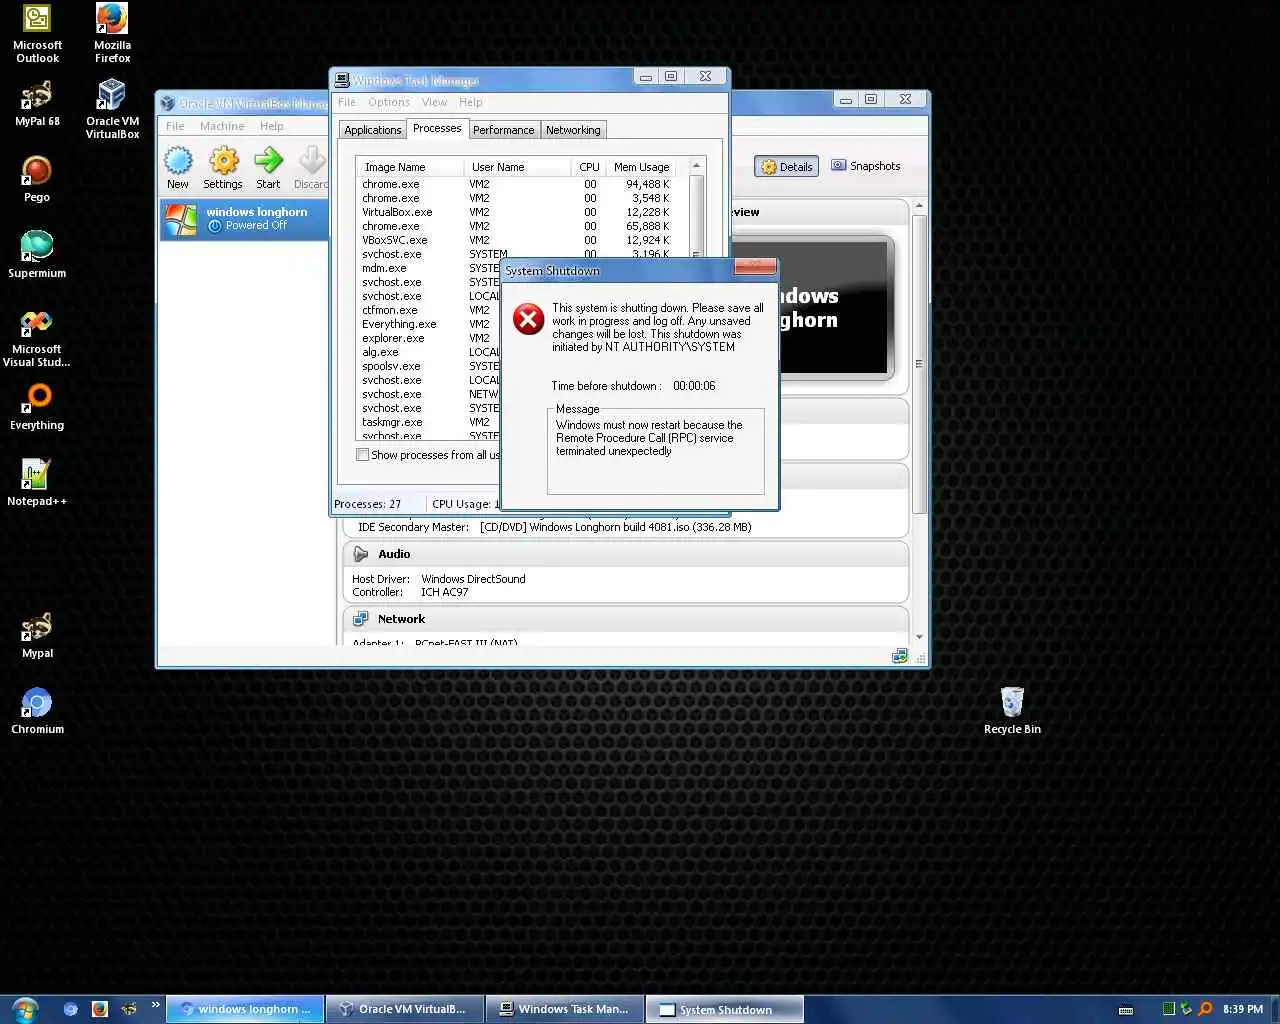This screenshot has width=1280, height=1024.
Task: Click New in VirtualBox toolbar
Action: pos(178,168)
